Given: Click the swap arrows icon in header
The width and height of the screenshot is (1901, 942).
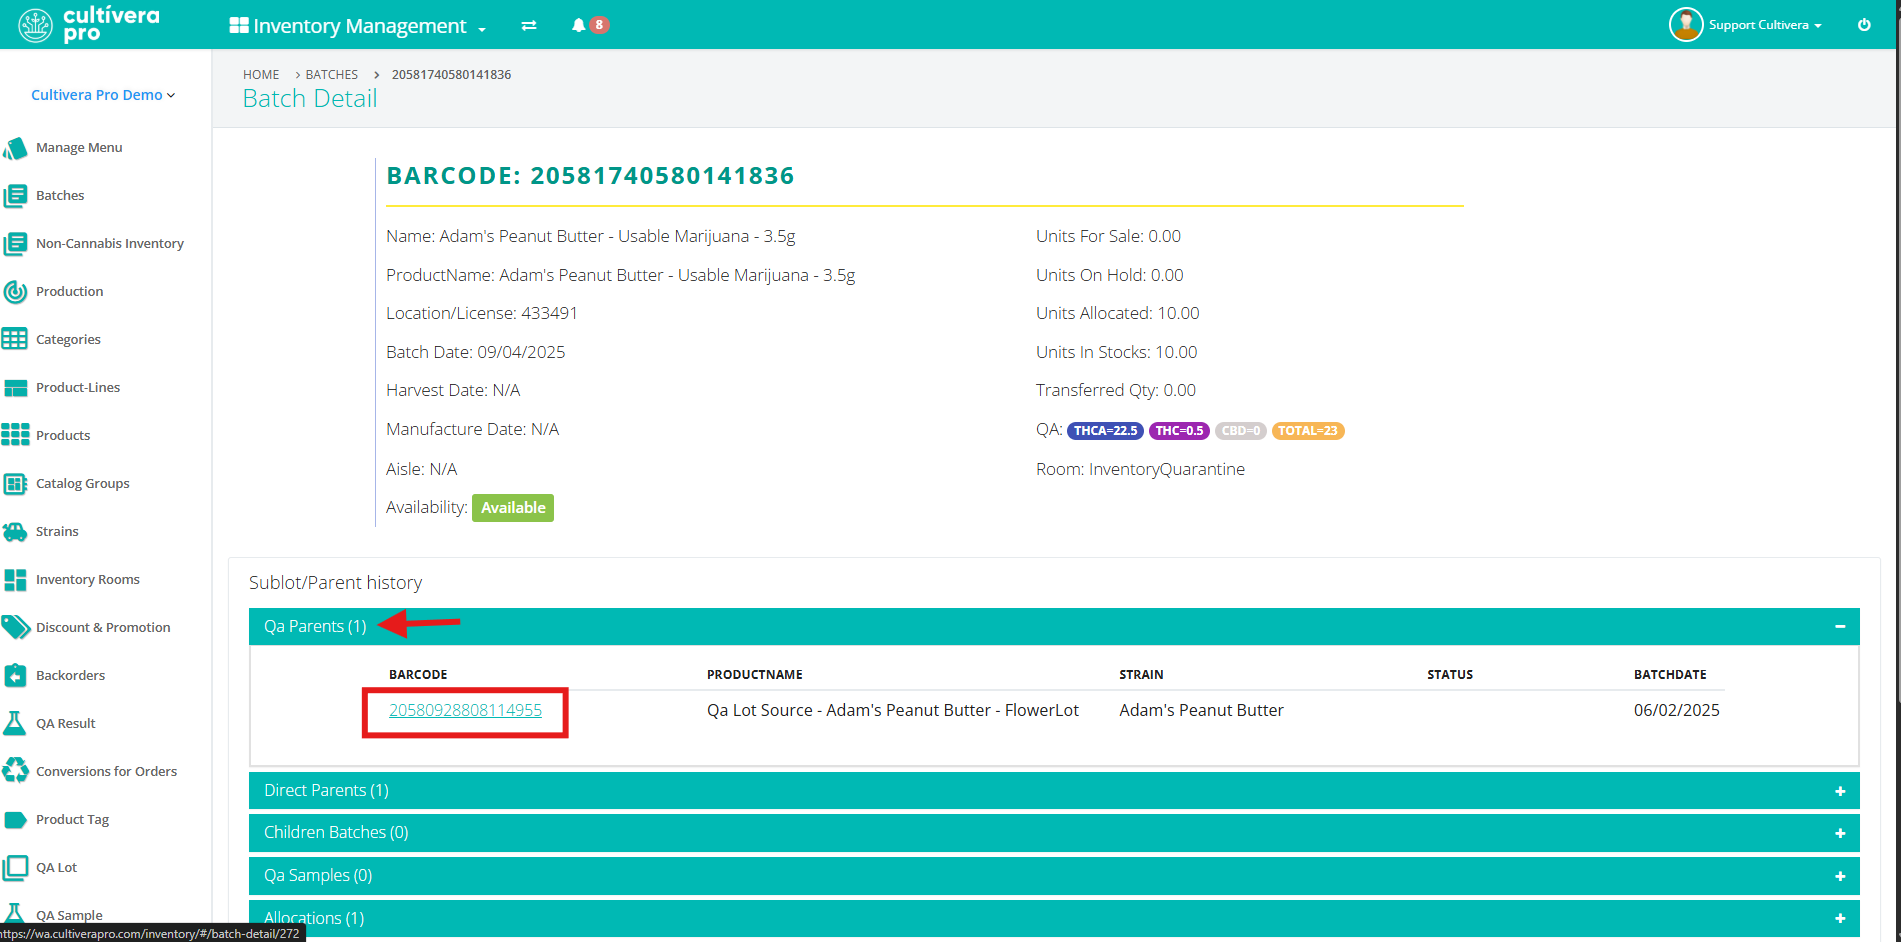Looking at the screenshot, I should [x=529, y=25].
